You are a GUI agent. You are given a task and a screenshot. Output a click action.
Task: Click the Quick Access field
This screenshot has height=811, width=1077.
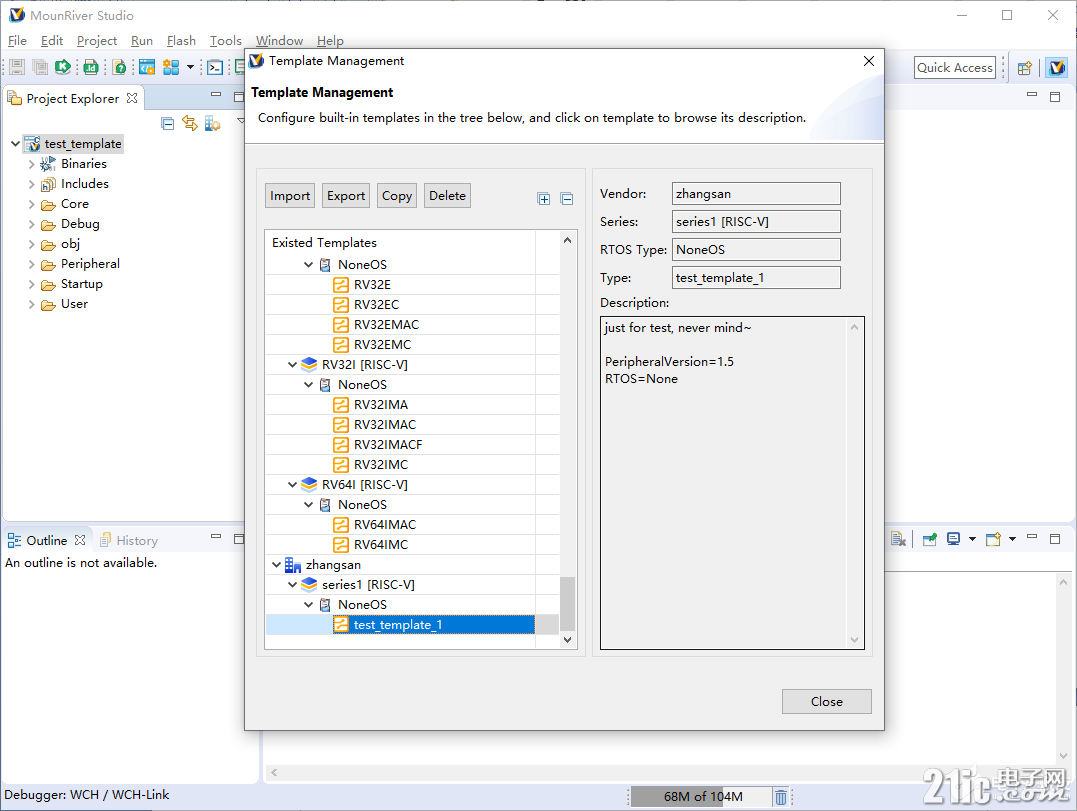click(x=955, y=67)
